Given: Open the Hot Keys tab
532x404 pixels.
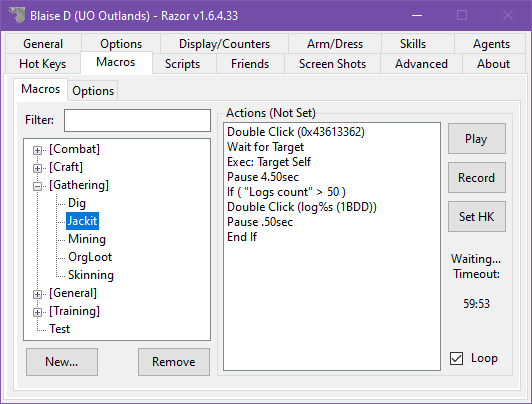Looking at the screenshot, I should click(43, 64).
